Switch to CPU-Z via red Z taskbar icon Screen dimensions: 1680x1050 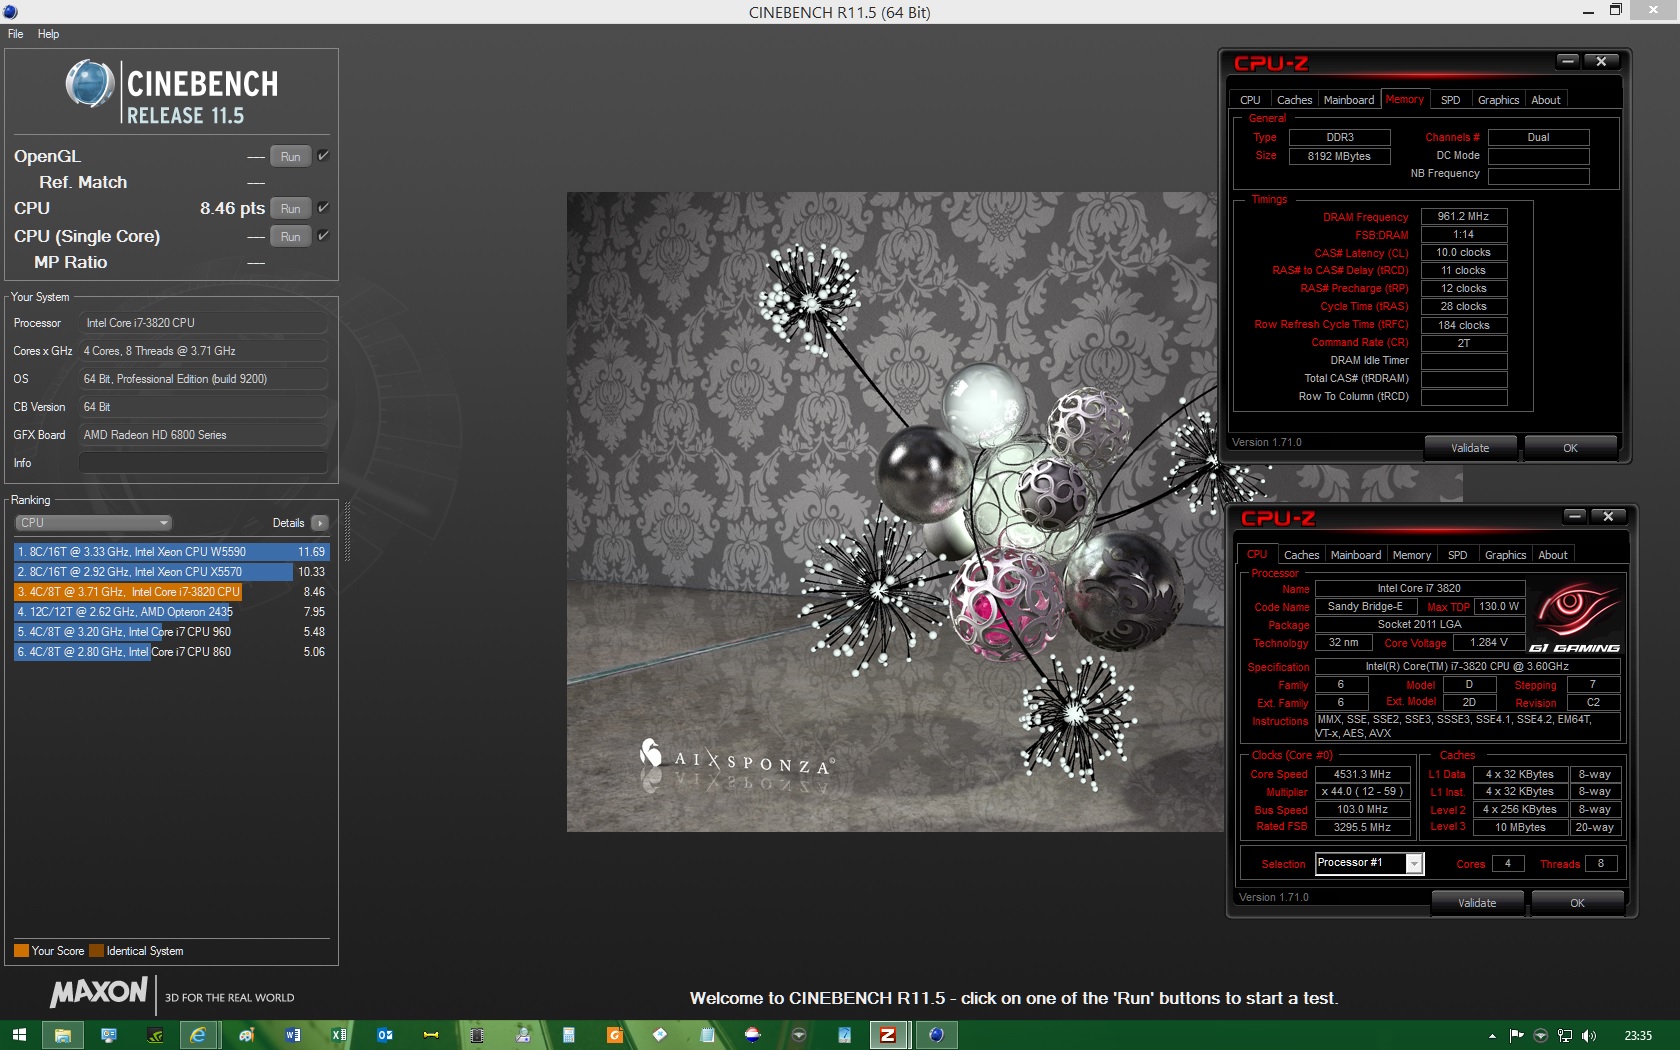click(x=887, y=1035)
